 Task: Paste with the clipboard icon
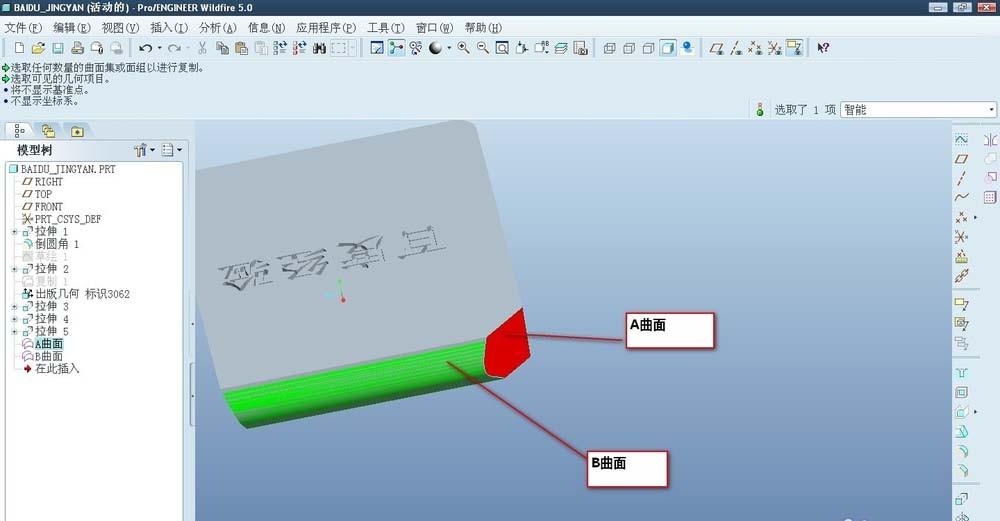(241, 48)
